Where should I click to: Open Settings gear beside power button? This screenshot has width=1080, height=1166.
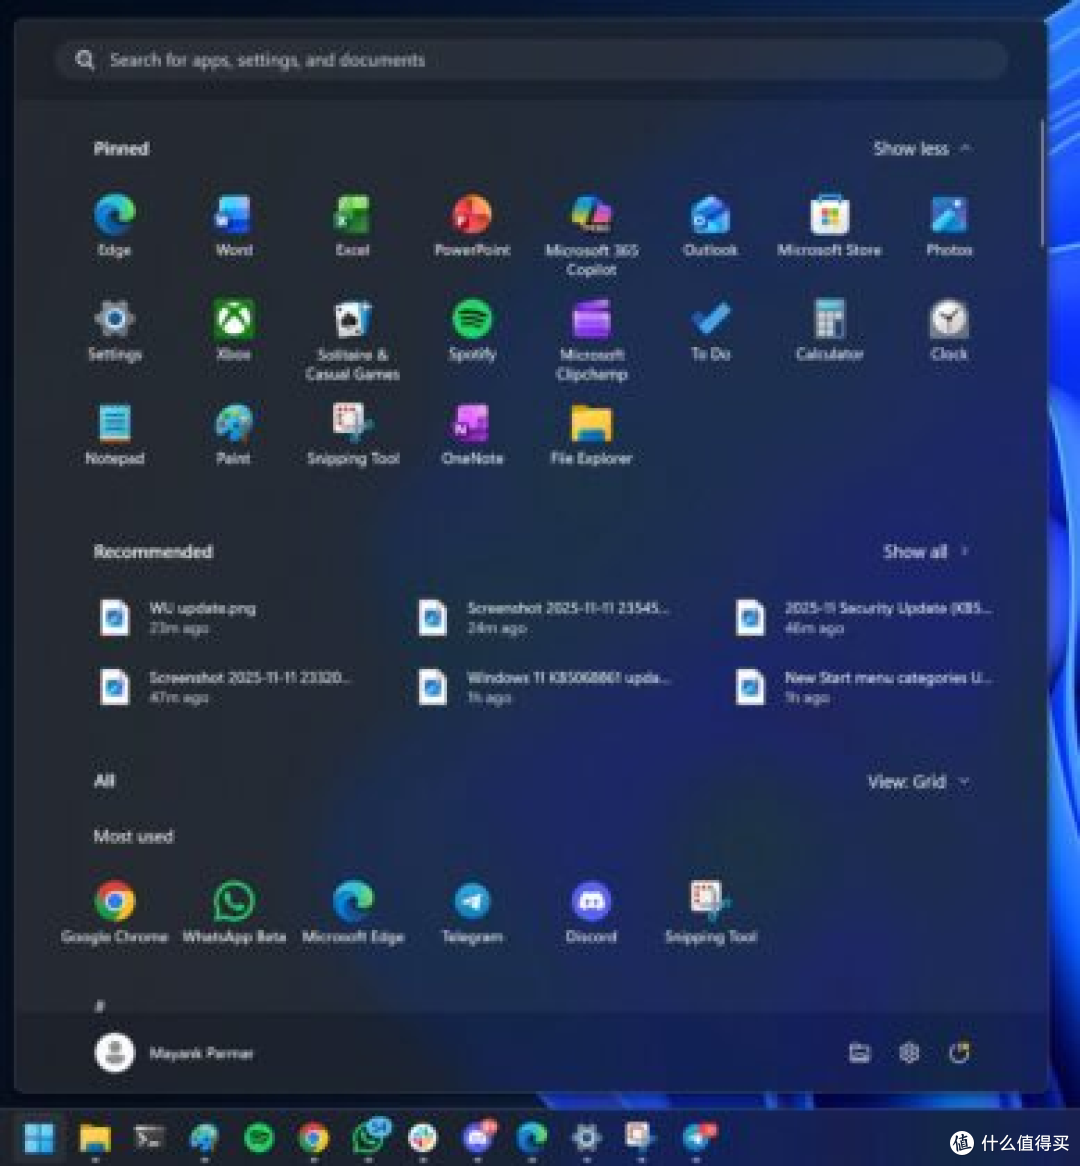tap(909, 1053)
